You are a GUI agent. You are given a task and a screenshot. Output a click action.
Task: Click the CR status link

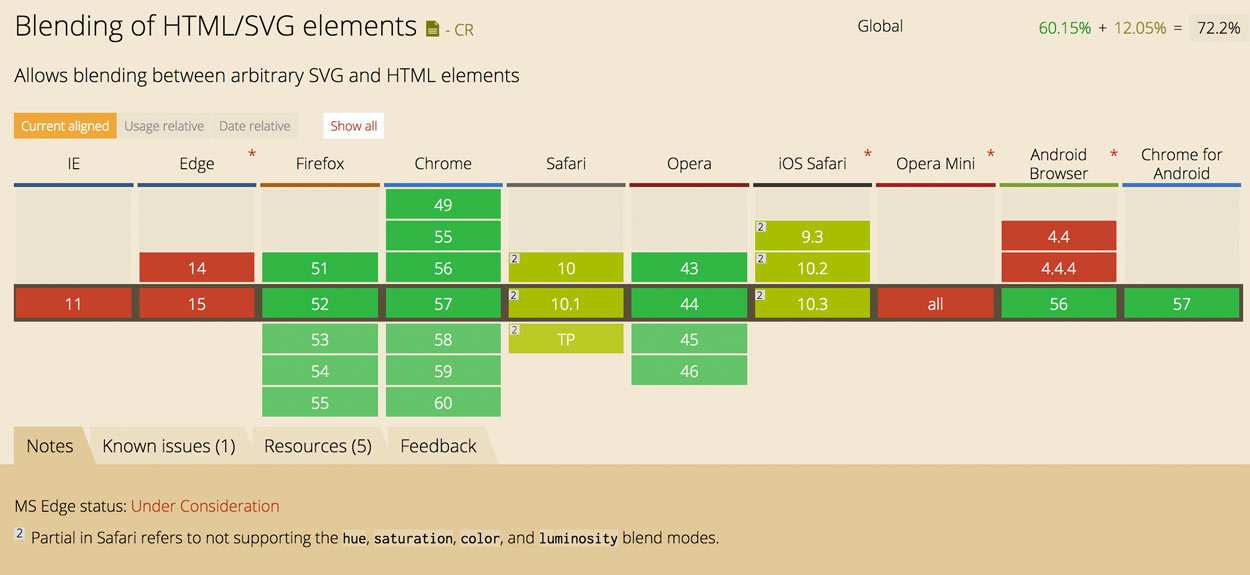click(x=464, y=30)
